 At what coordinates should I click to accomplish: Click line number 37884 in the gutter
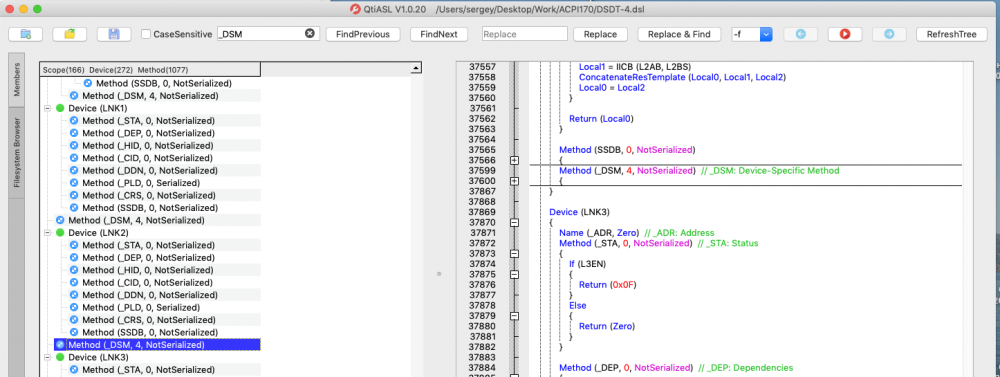[482, 367]
